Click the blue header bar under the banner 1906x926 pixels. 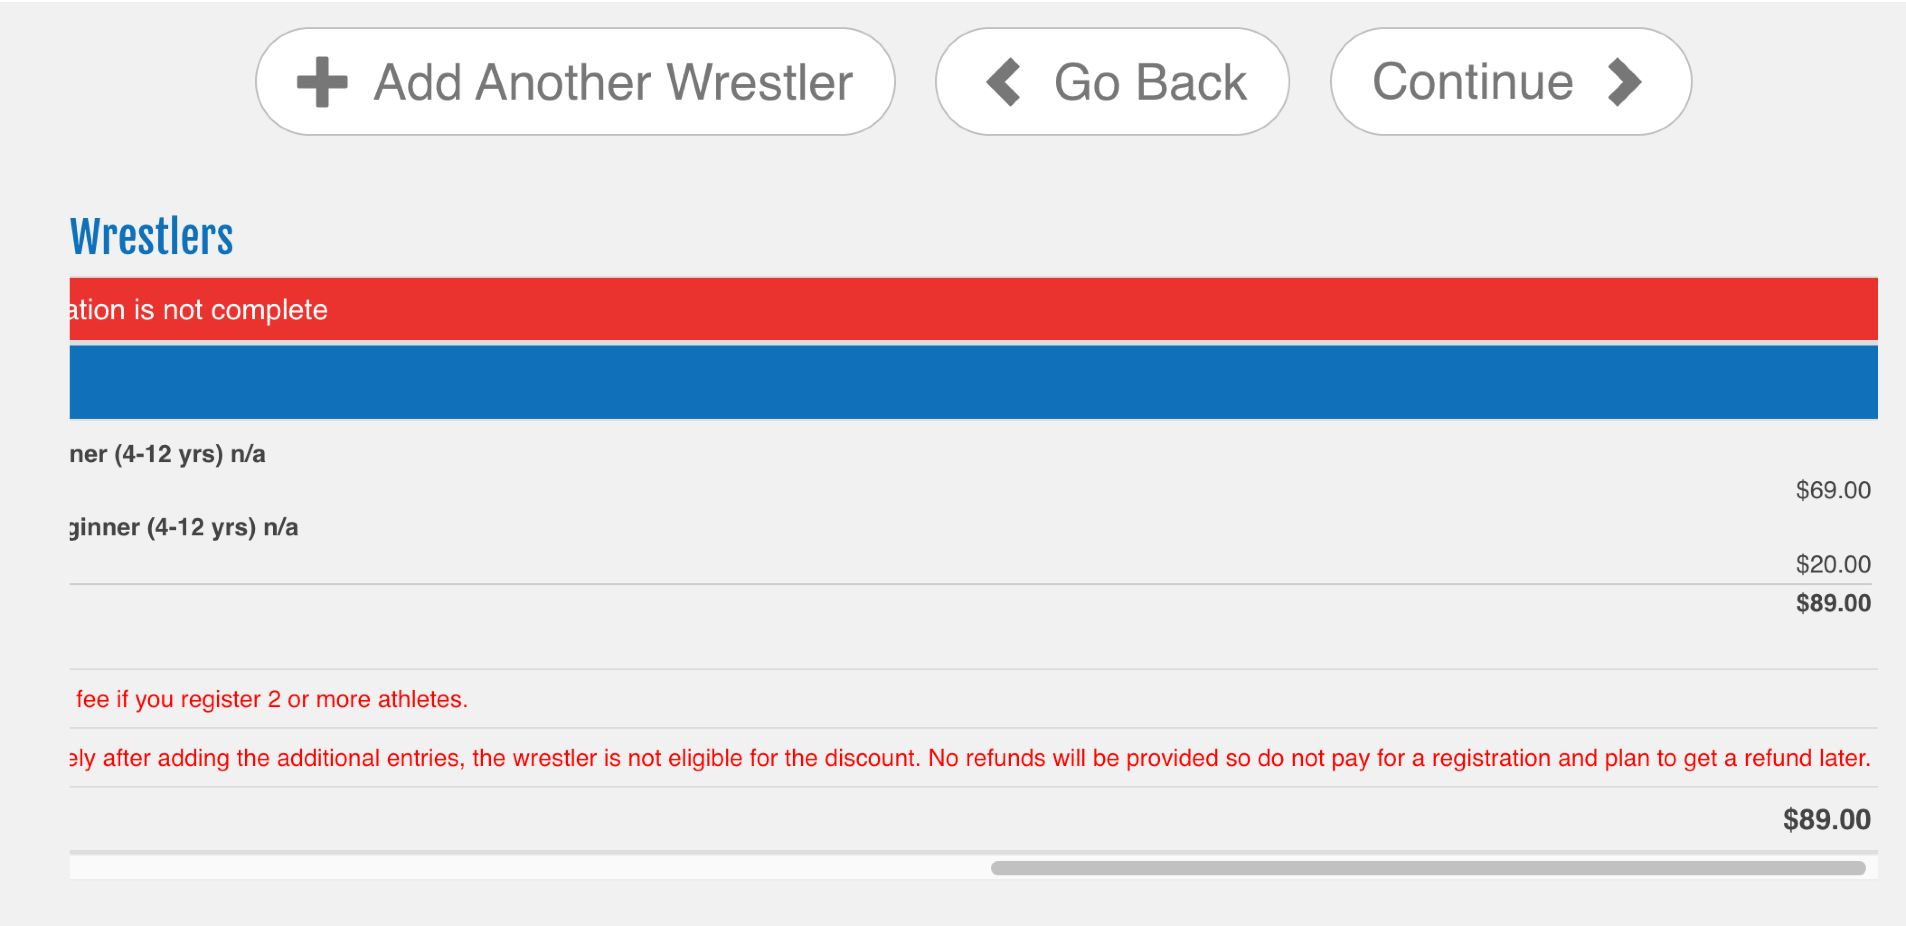point(972,382)
